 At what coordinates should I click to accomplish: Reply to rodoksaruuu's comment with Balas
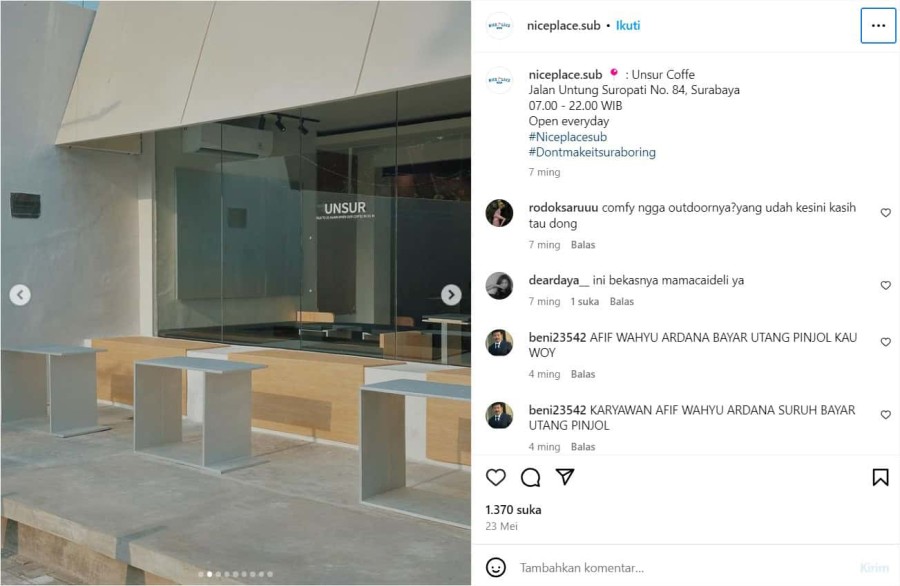tap(583, 245)
